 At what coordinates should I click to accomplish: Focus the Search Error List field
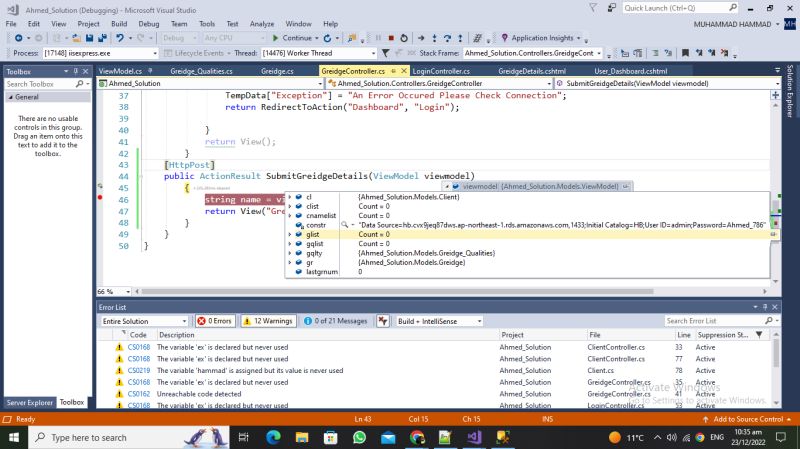tap(714, 321)
